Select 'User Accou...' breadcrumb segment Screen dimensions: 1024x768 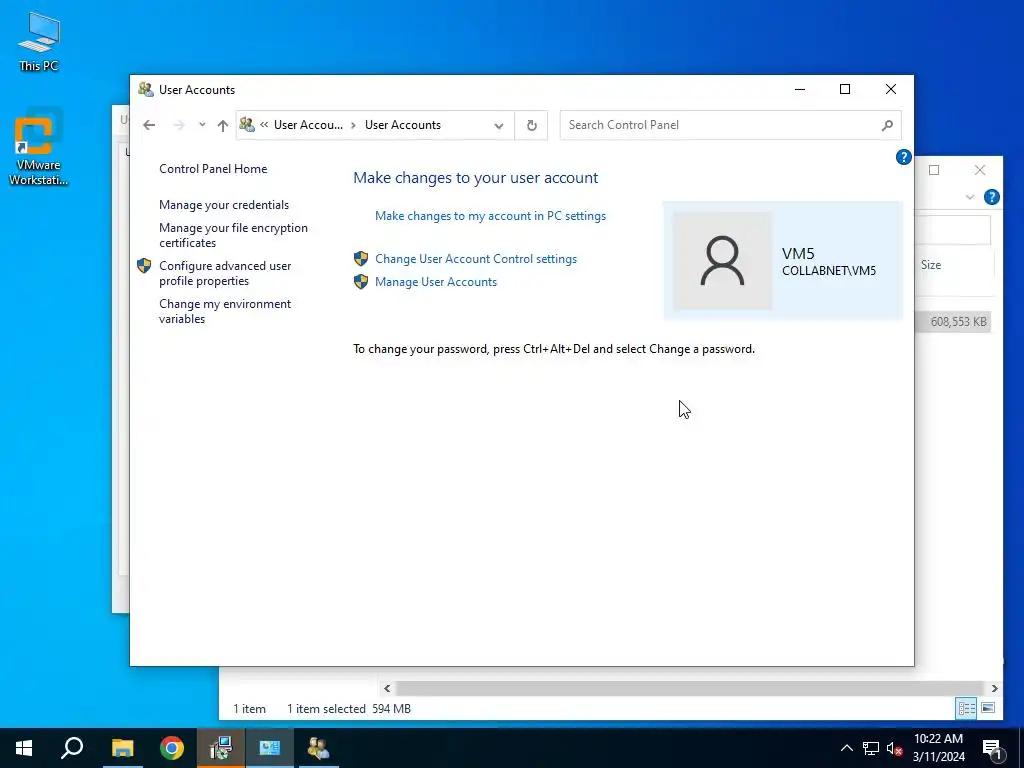pyautogui.click(x=308, y=125)
